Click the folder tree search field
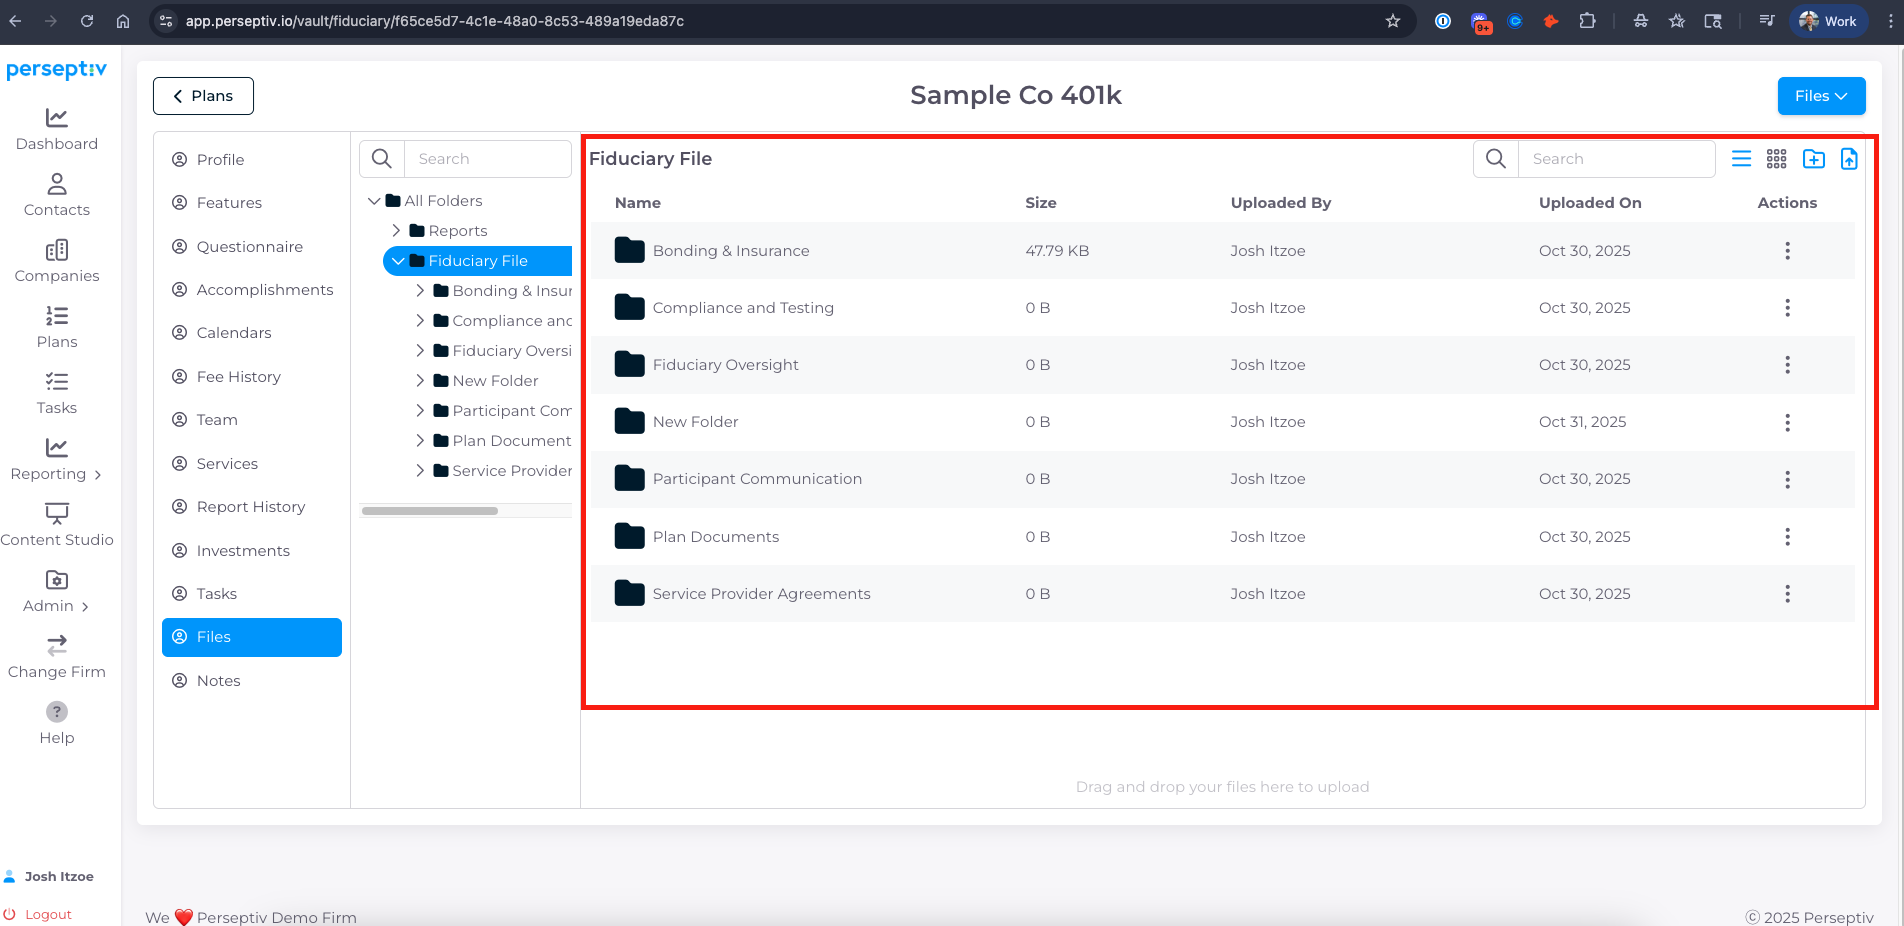1904x926 pixels. click(x=487, y=159)
